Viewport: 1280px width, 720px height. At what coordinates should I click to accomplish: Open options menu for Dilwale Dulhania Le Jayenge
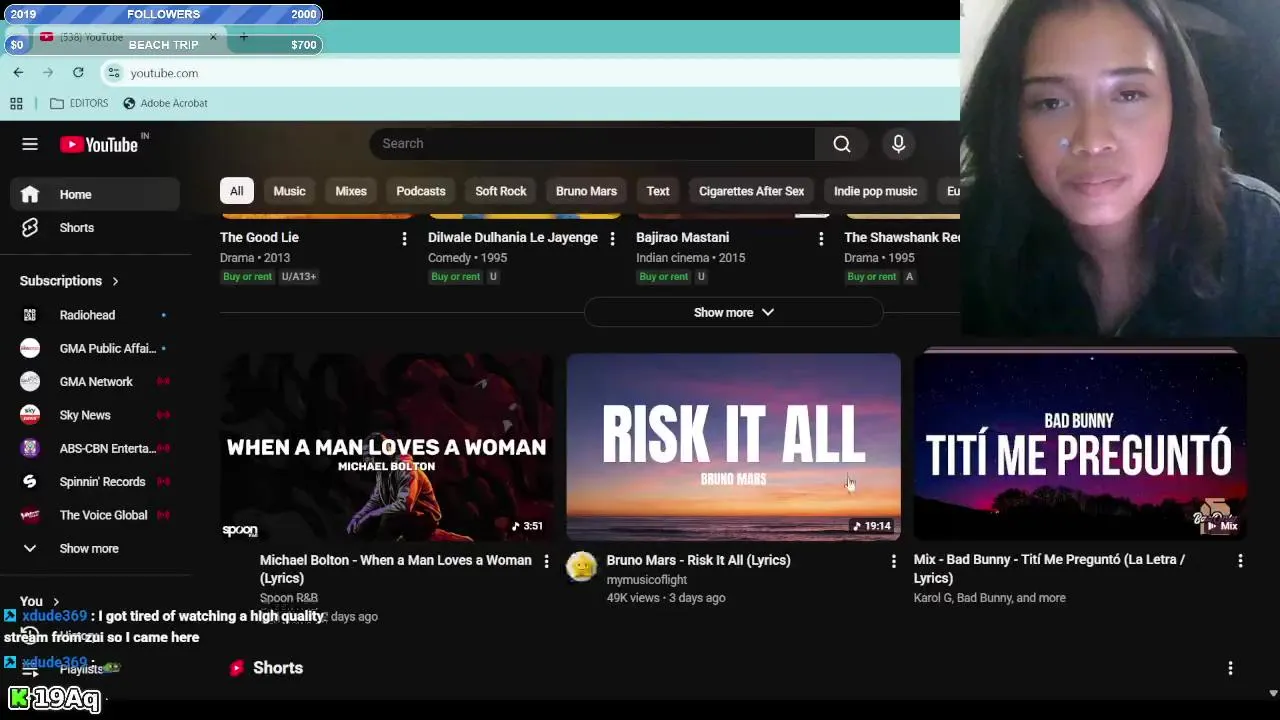pos(612,238)
